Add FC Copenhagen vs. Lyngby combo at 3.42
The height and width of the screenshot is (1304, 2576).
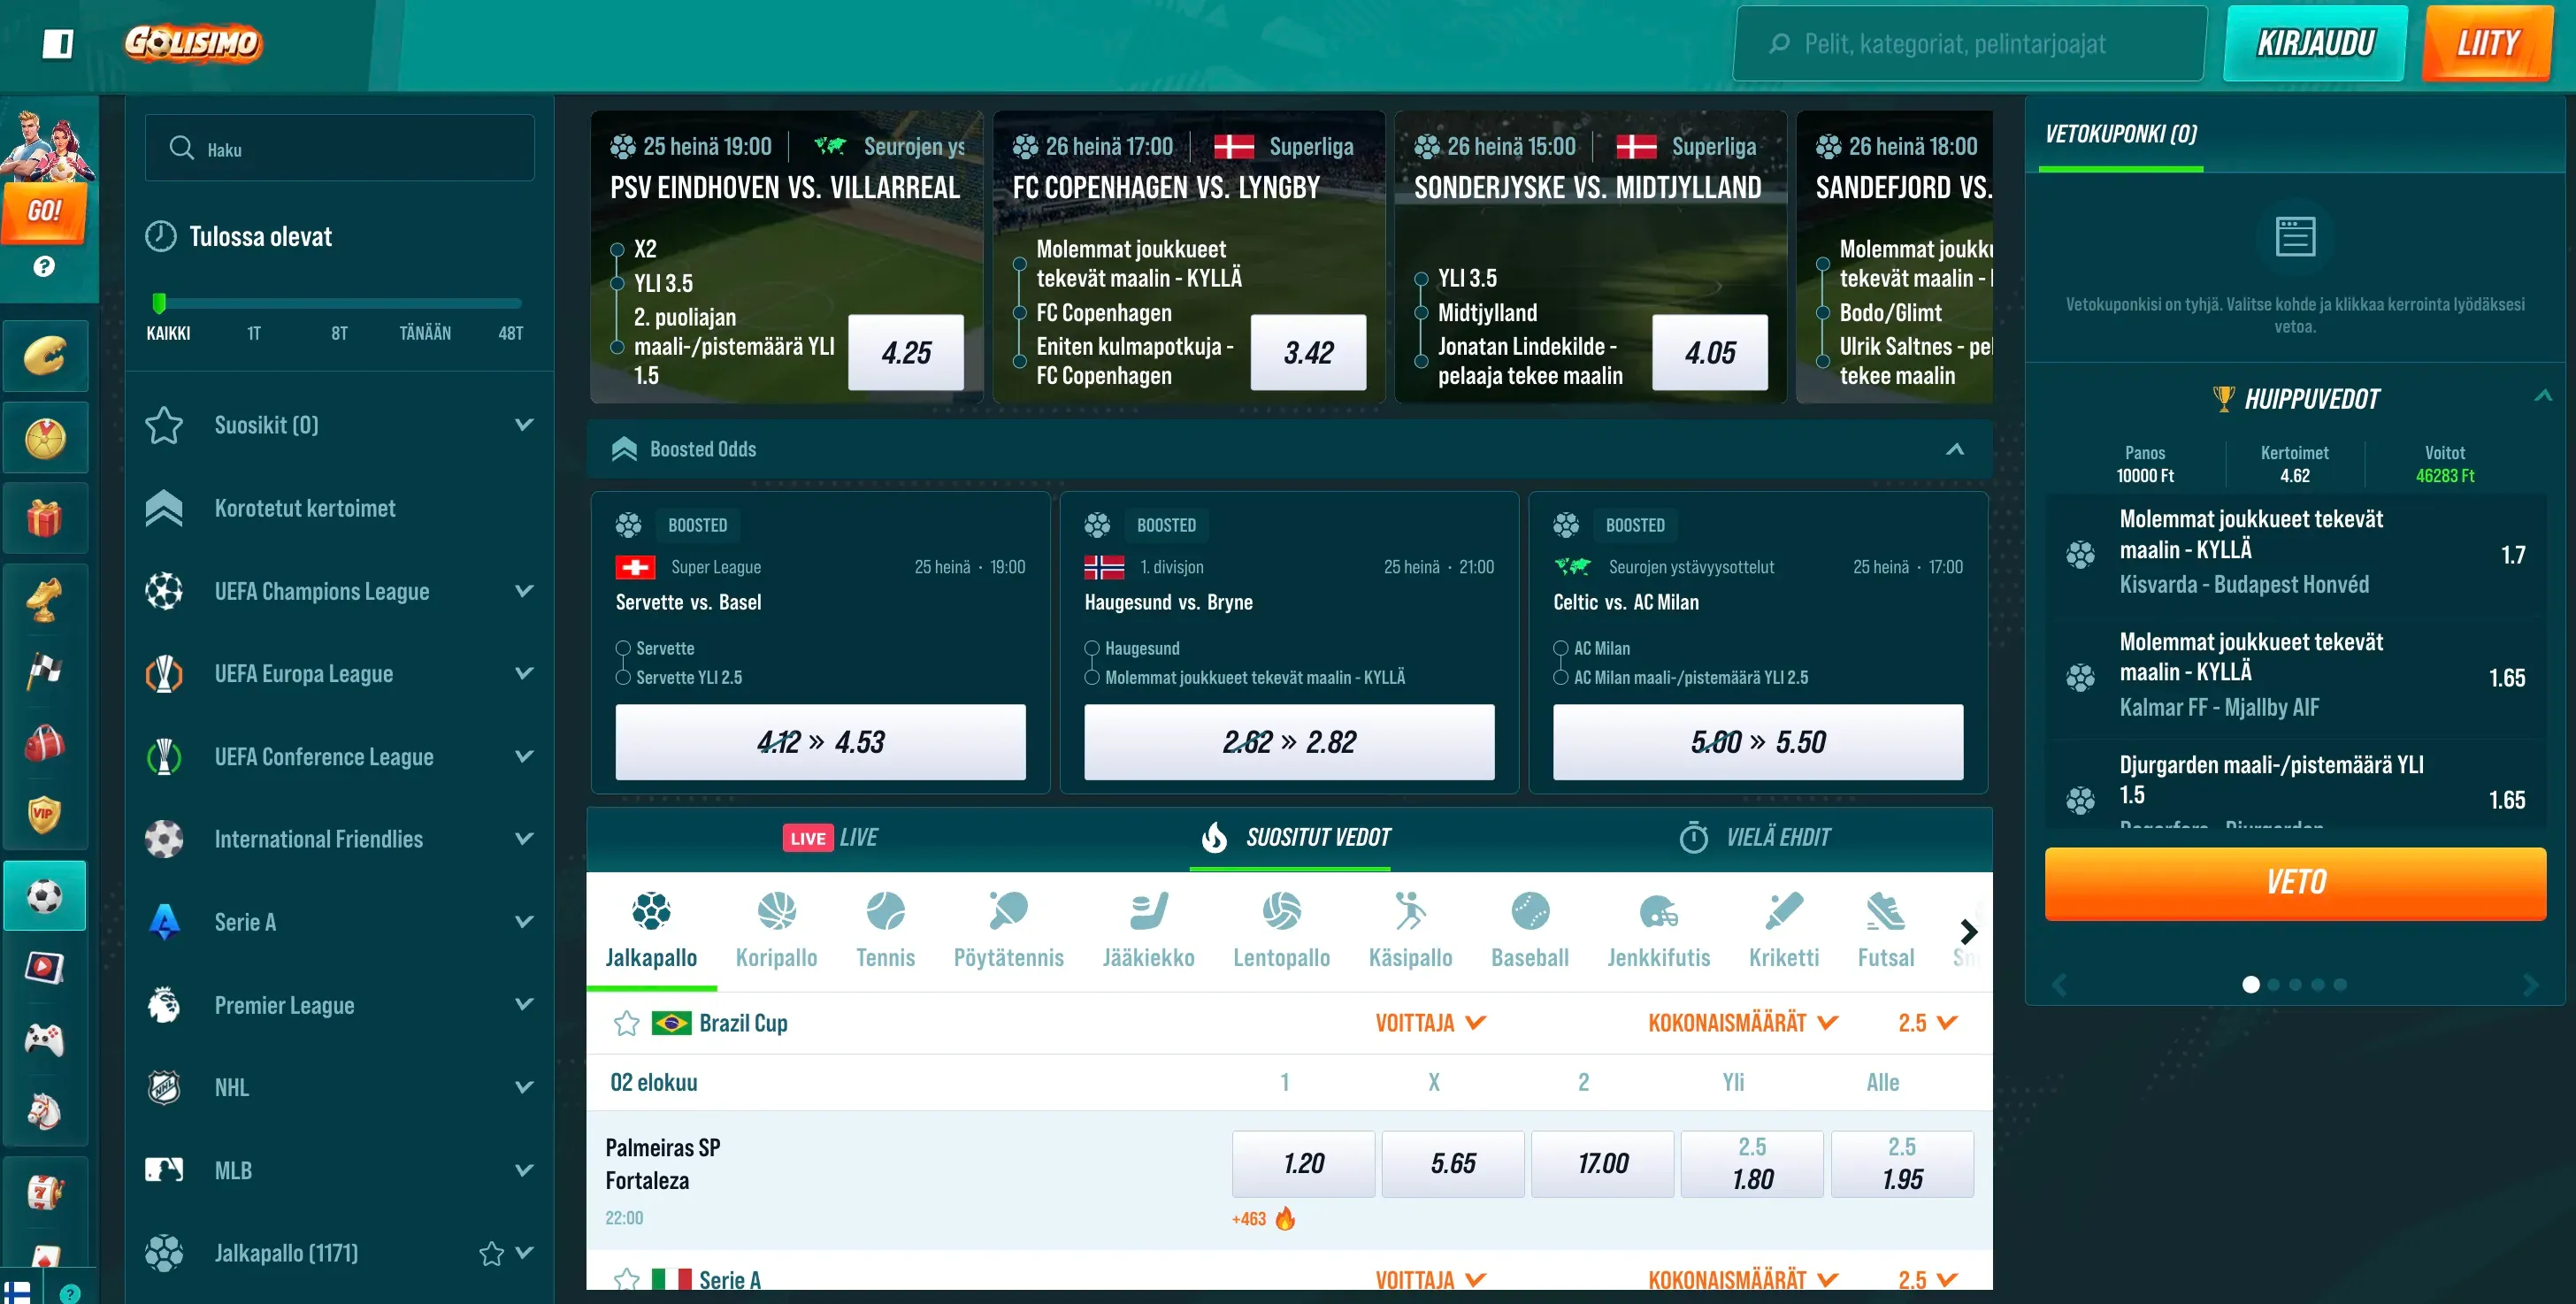[1308, 352]
